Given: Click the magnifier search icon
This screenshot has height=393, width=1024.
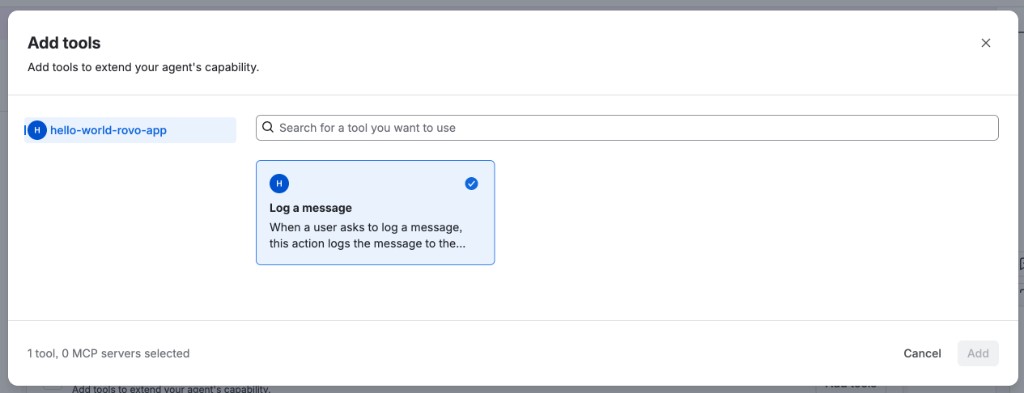Looking at the screenshot, I should coord(268,128).
